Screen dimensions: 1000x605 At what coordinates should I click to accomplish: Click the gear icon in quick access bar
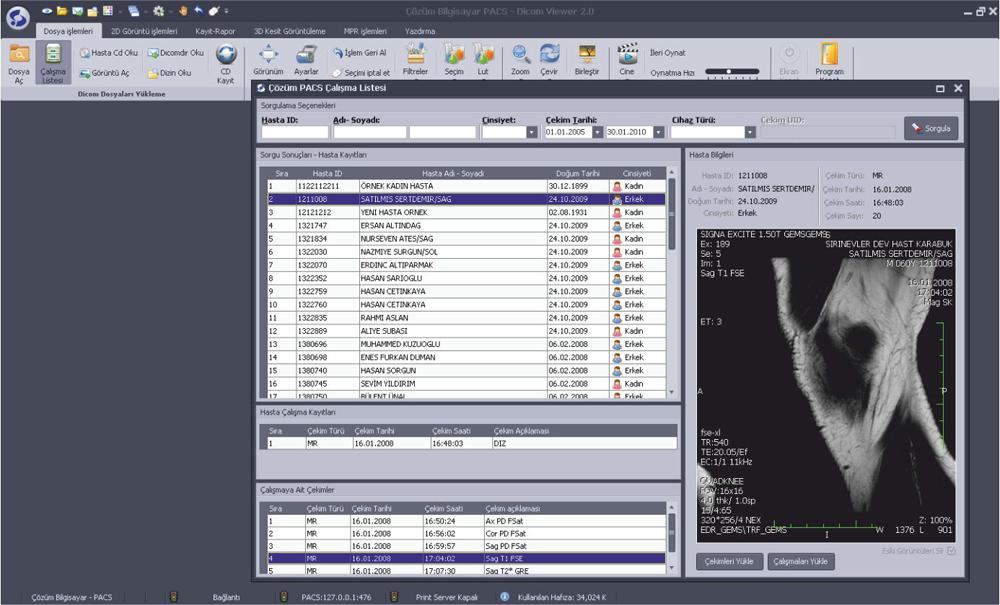point(158,11)
